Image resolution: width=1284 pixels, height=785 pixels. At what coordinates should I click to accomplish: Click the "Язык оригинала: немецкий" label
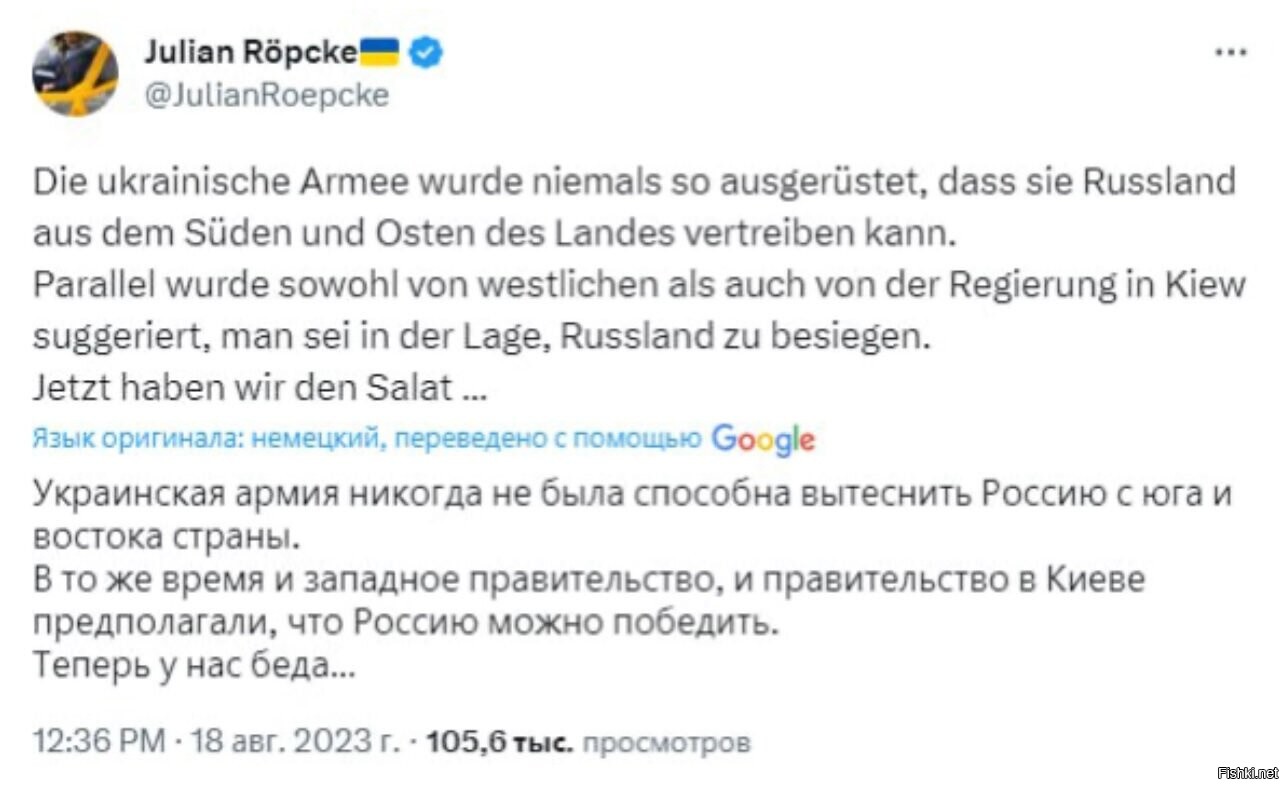tap(204, 438)
